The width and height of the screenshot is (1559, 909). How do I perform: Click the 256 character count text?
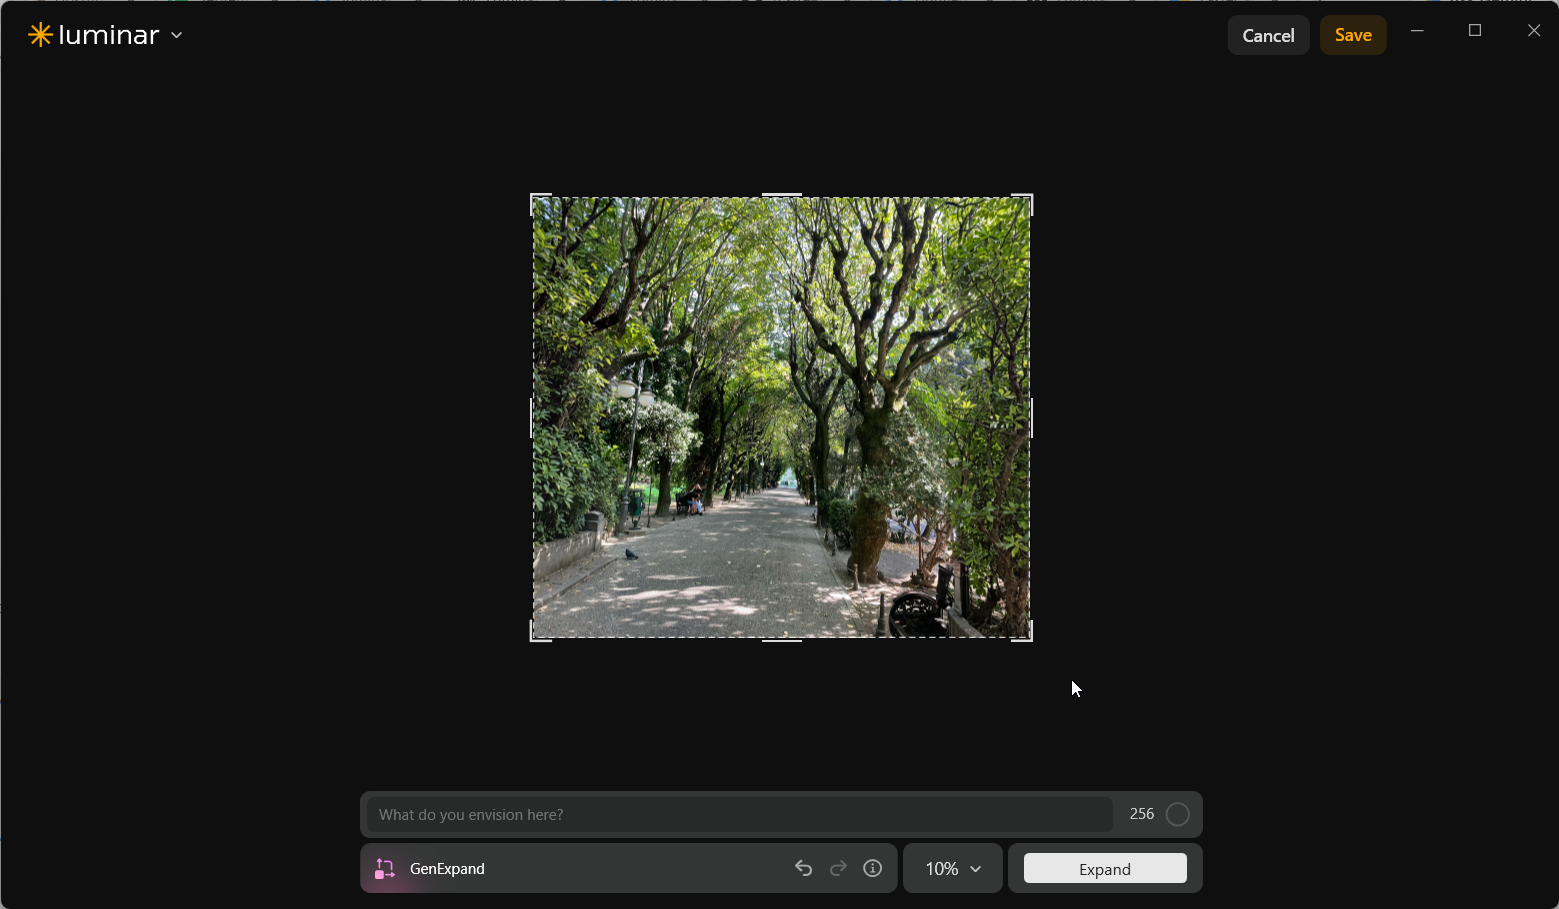point(1142,814)
